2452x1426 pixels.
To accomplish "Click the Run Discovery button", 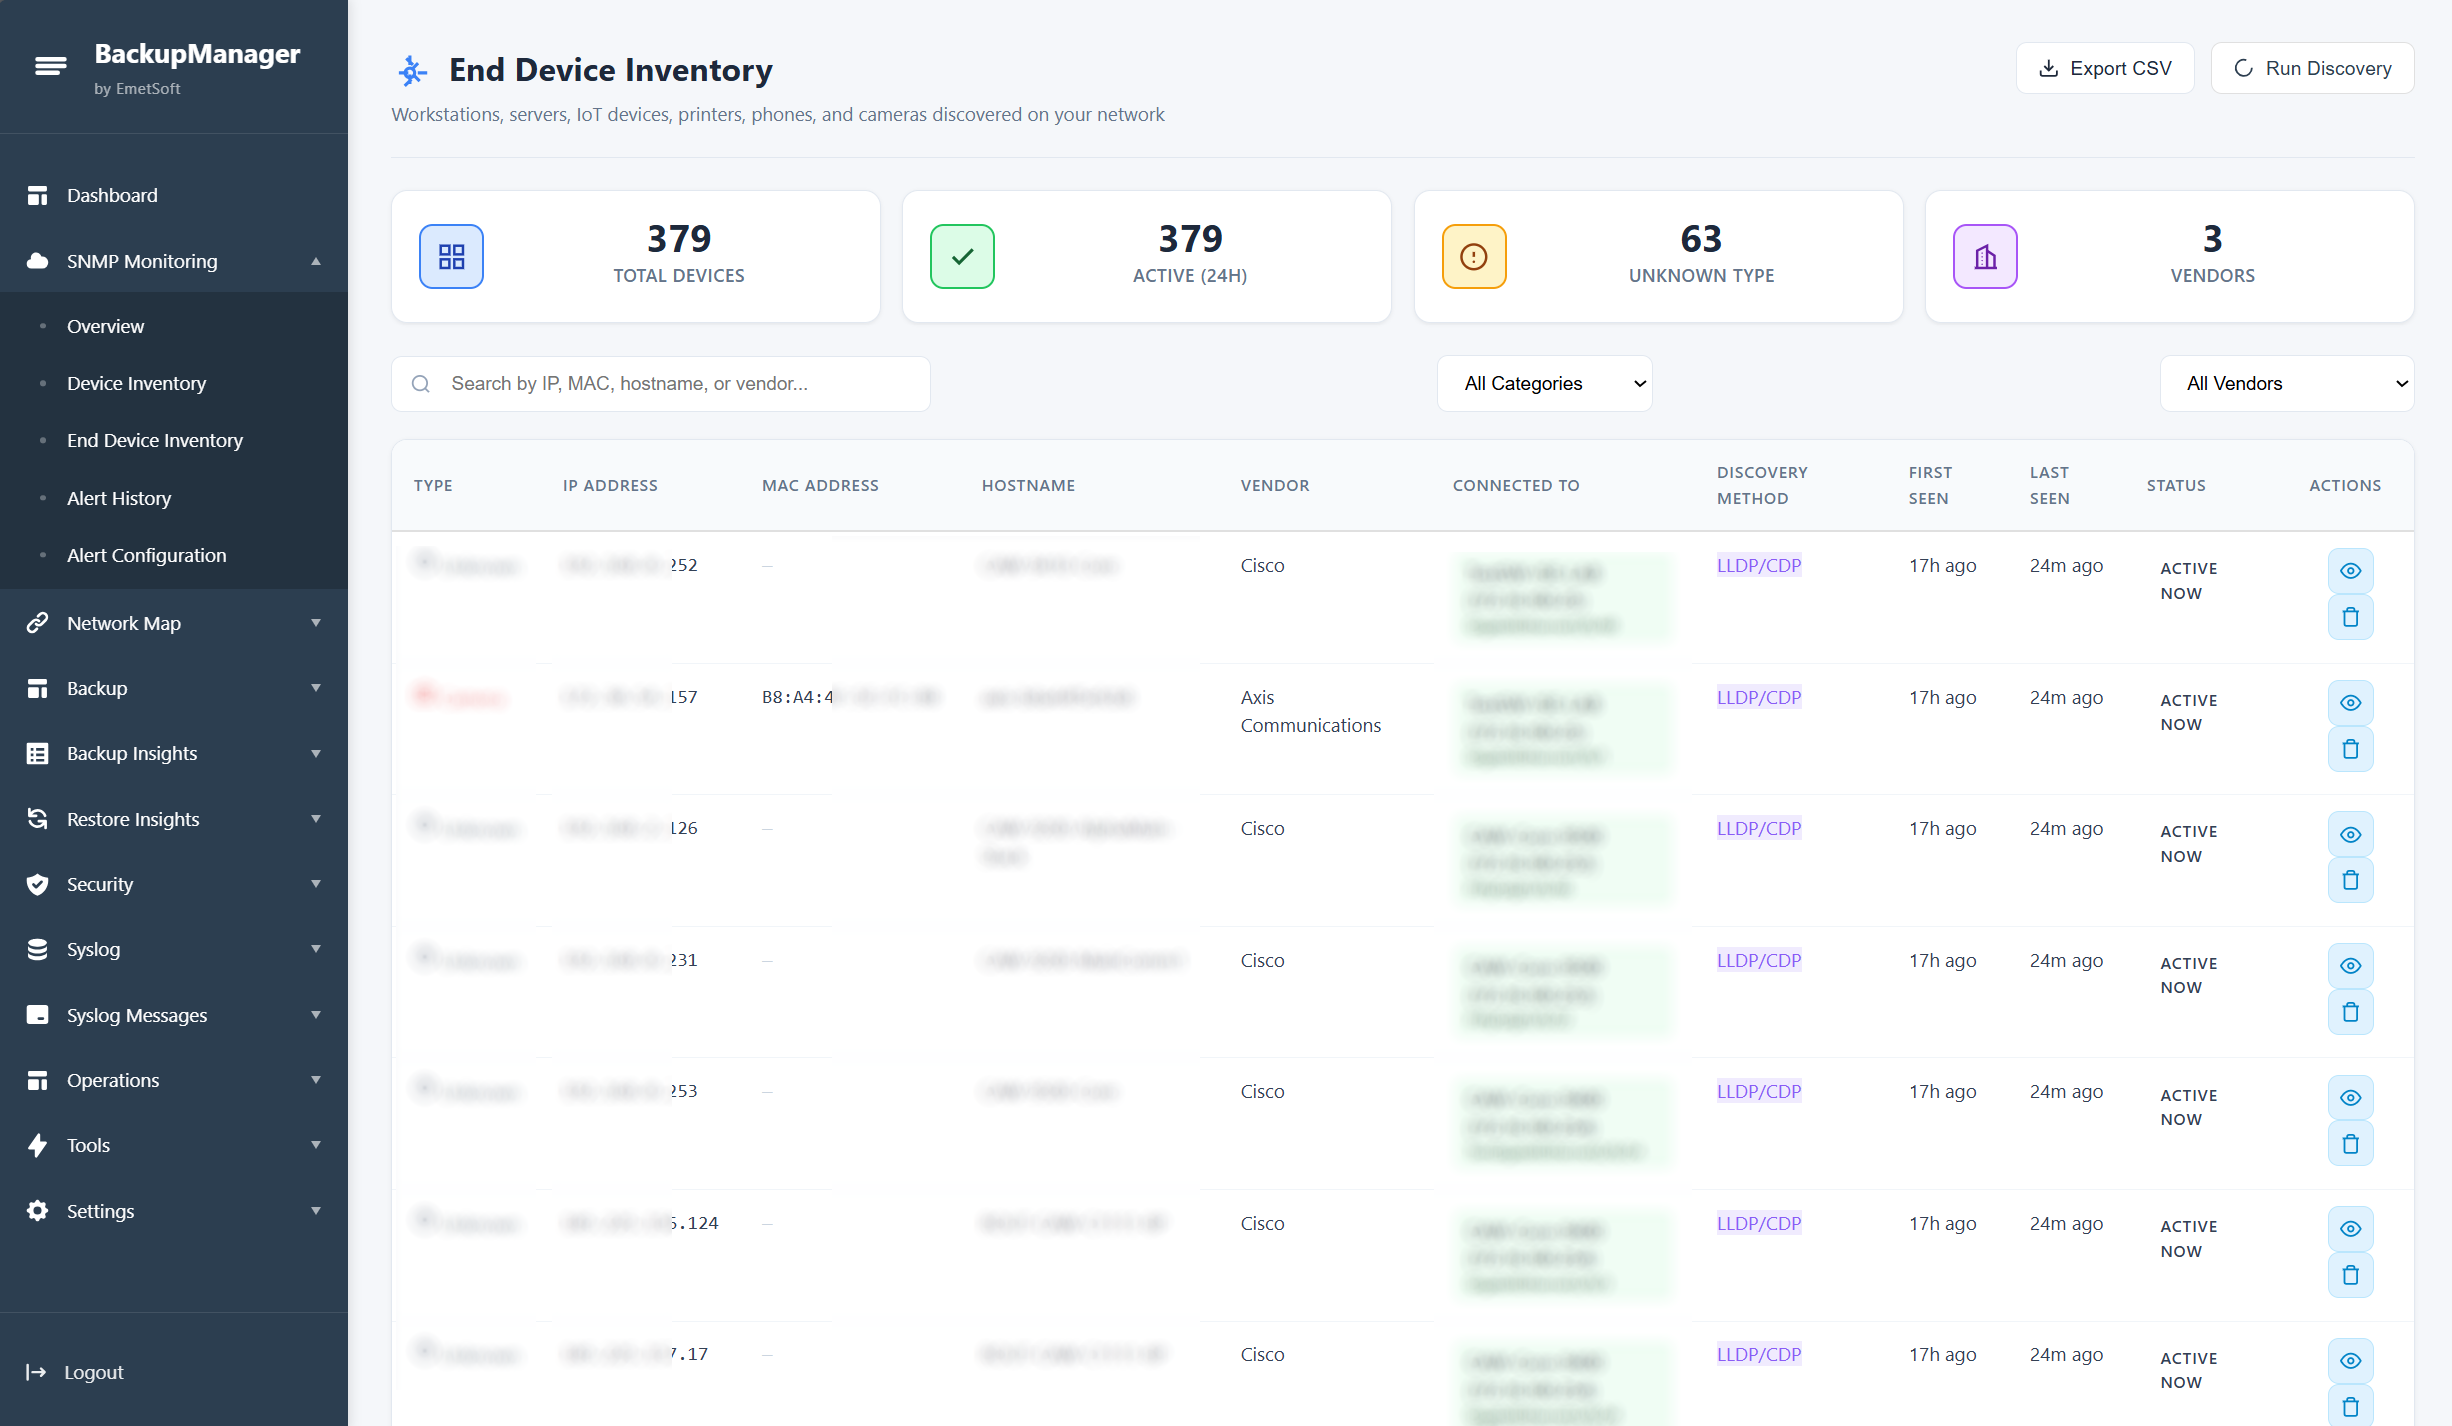I will 2312,68.
